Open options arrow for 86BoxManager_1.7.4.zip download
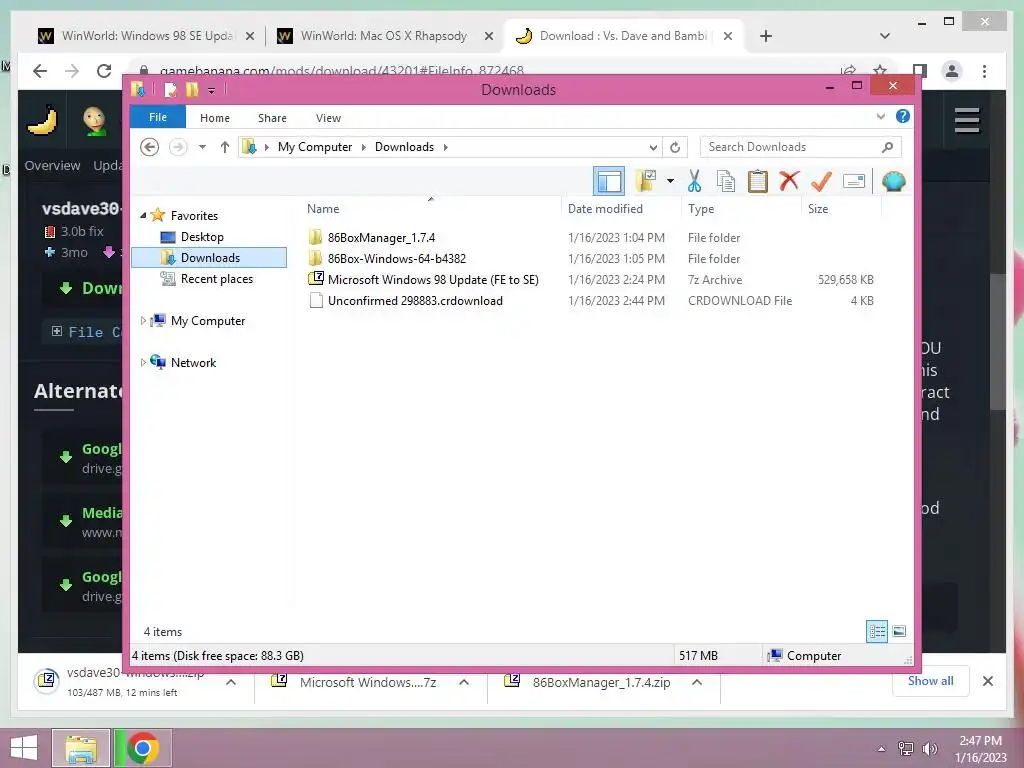 [697, 682]
